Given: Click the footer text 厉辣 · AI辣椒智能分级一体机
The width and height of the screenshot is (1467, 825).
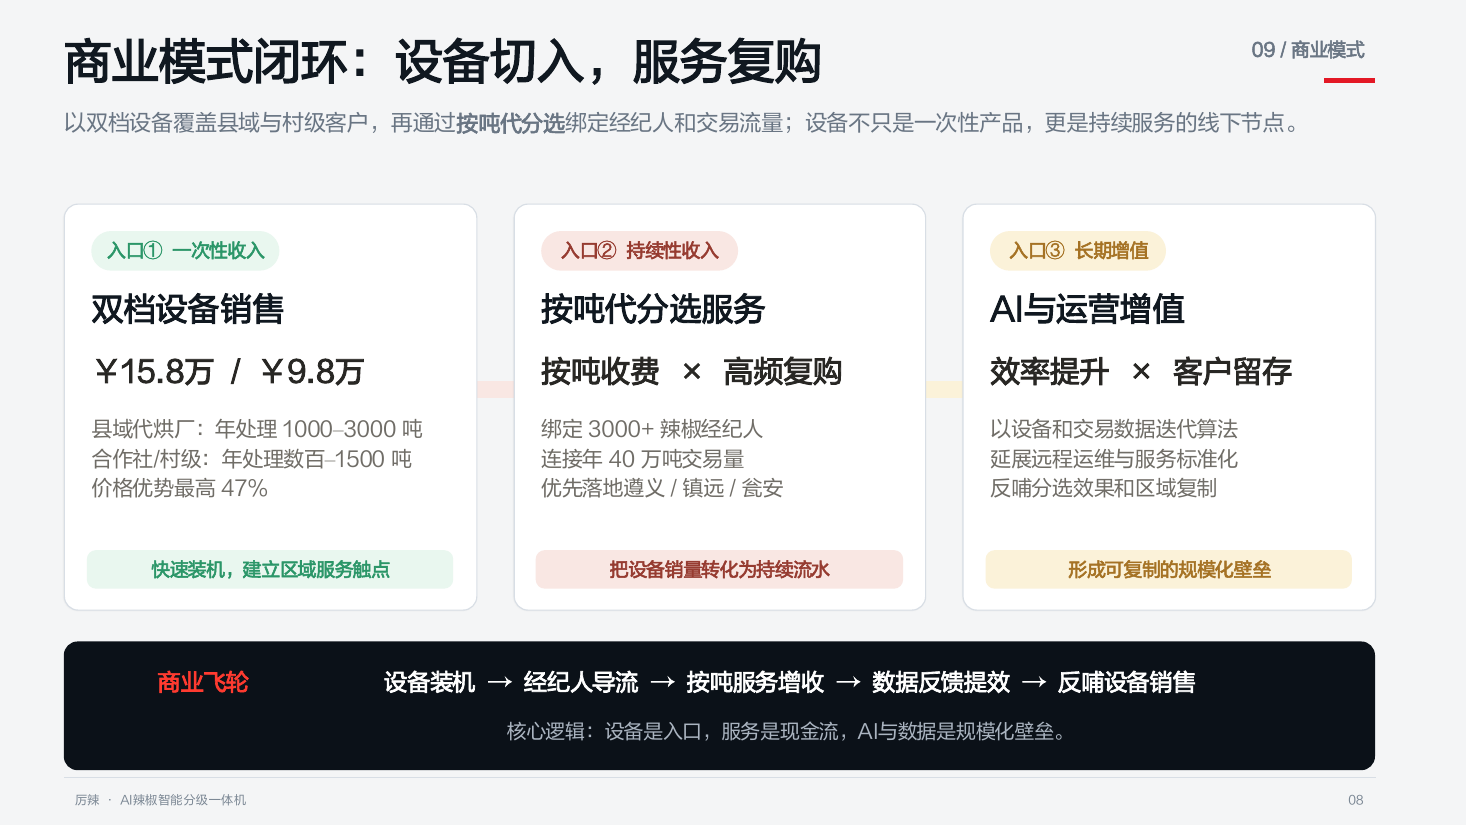Looking at the screenshot, I should pyautogui.click(x=160, y=800).
